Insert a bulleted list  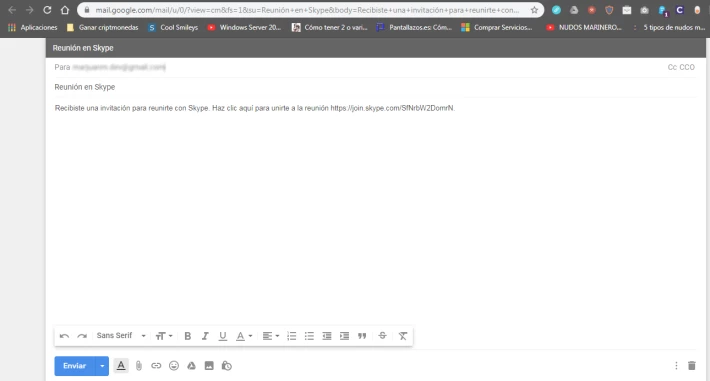click(309, 336)
